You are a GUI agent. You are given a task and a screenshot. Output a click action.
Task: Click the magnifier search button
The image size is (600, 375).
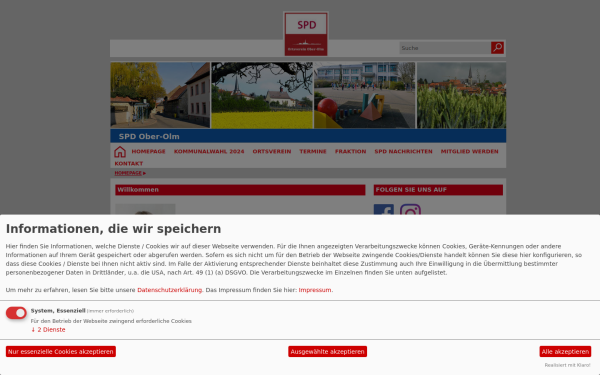(x=497, y=48)
